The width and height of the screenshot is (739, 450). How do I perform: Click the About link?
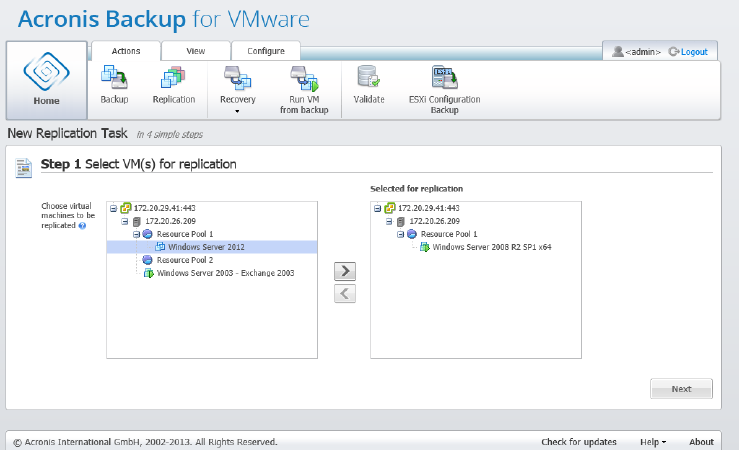701,442
